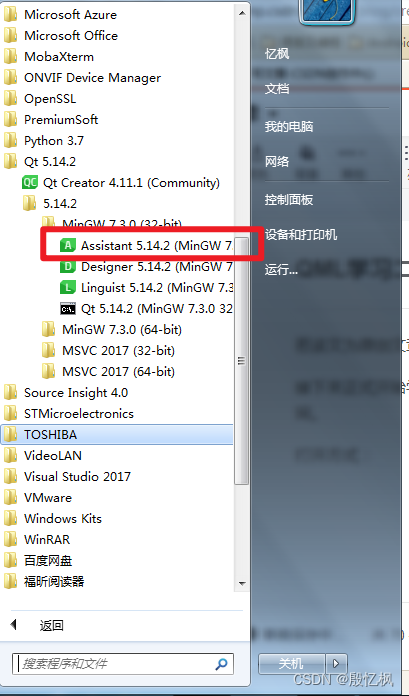Open Designer 5.14.2 green D icon
409x696 pixels.
pyautogui.click(x=68, y=267)
